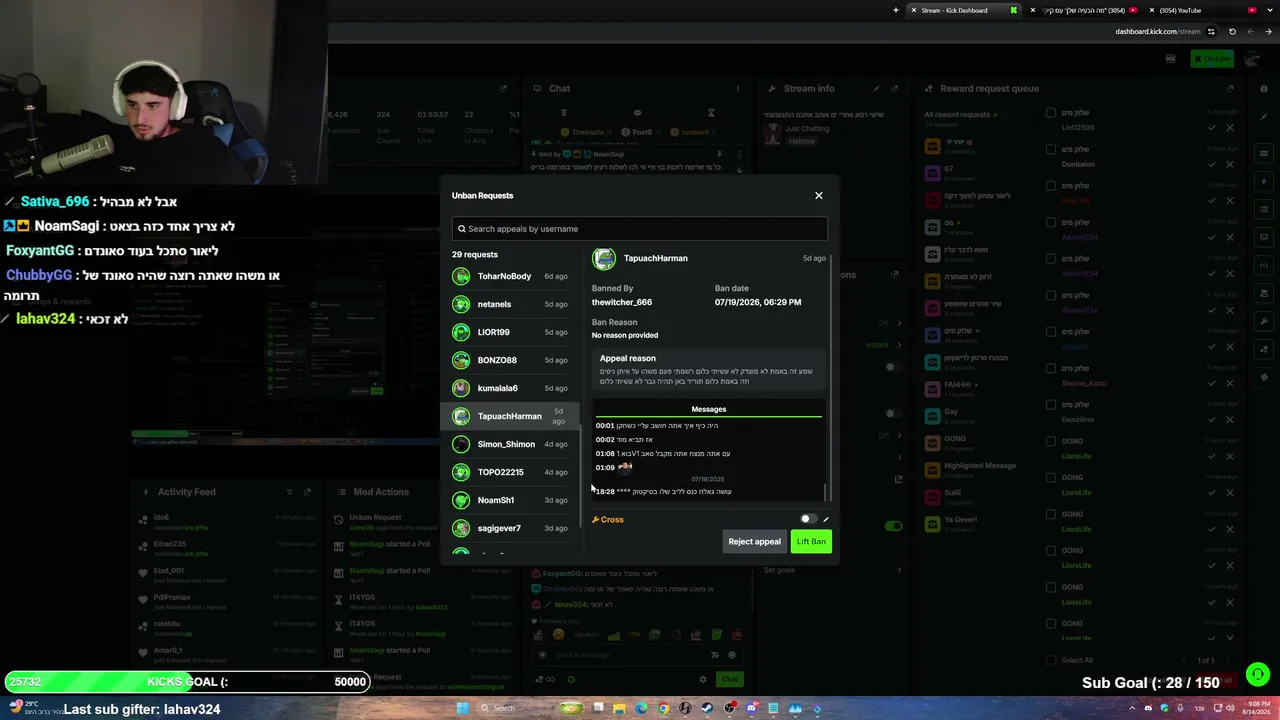Select the TOPO22215 request
1280x720 pixels.
pyautogui.click(x=510, y=472)
